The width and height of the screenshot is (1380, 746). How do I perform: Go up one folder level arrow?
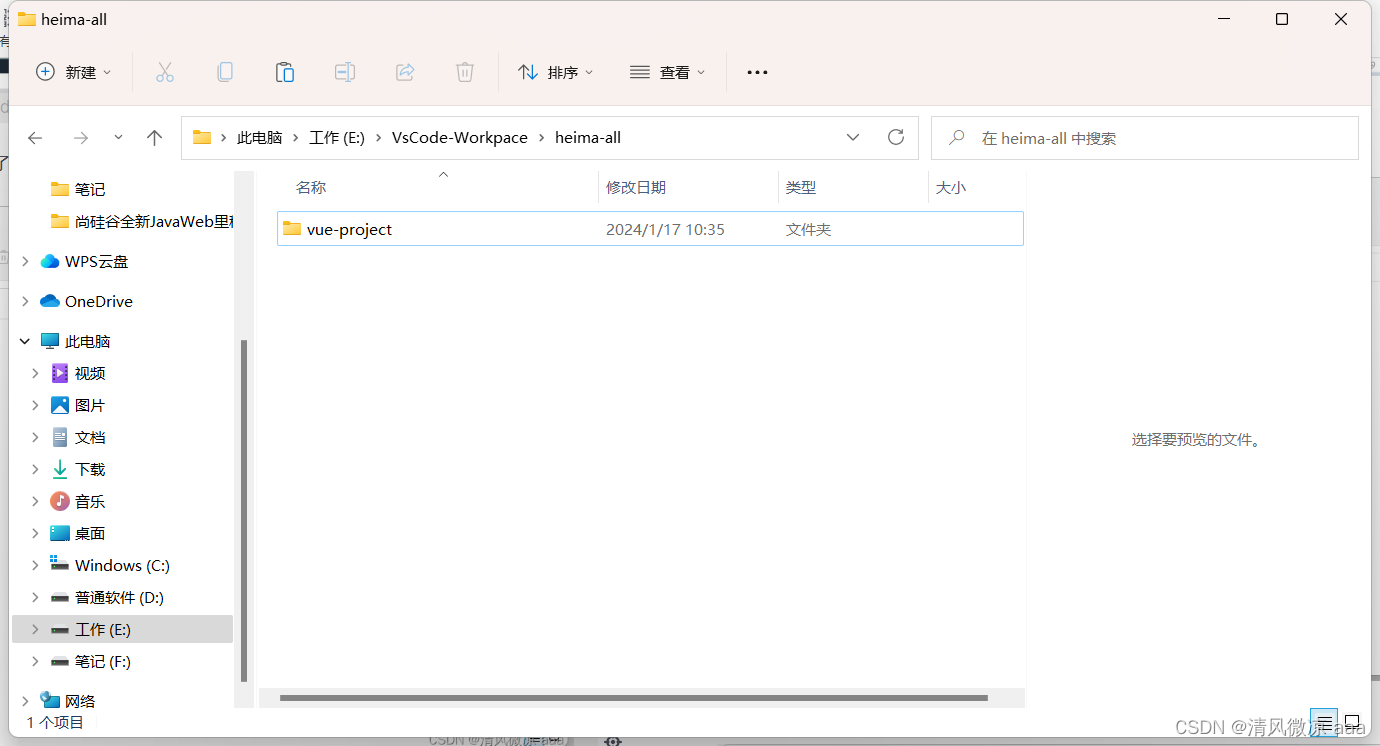[154, 138]
